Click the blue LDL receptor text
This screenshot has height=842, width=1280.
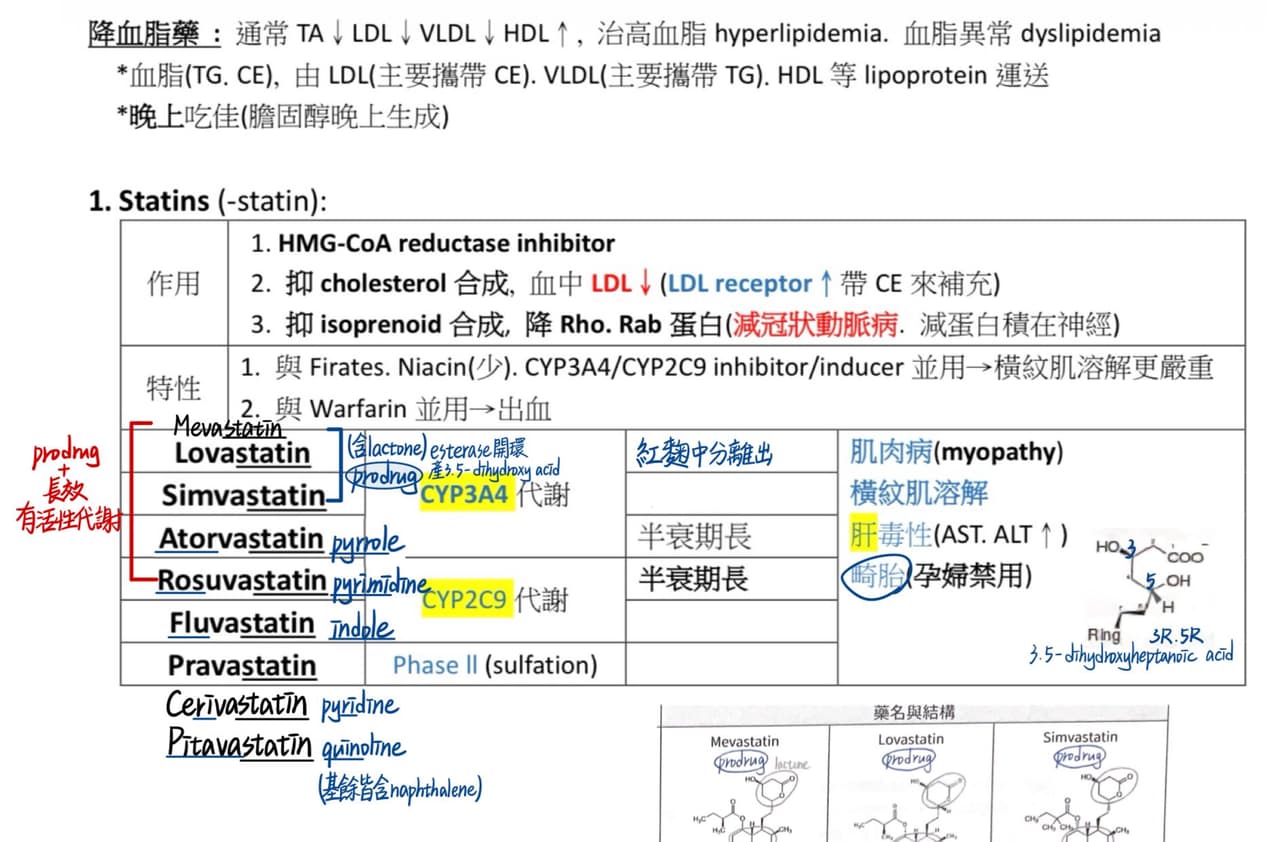tap(740, 284)
